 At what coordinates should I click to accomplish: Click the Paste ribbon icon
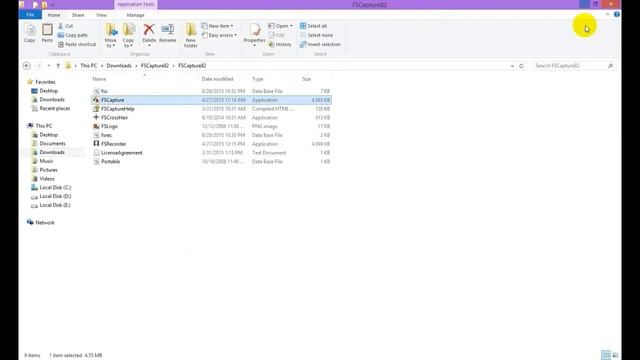(x=47, y=33)
